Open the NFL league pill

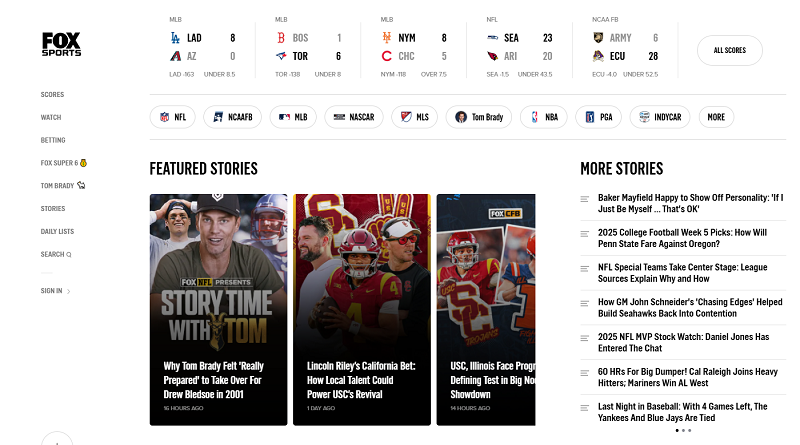coord(173,117)
